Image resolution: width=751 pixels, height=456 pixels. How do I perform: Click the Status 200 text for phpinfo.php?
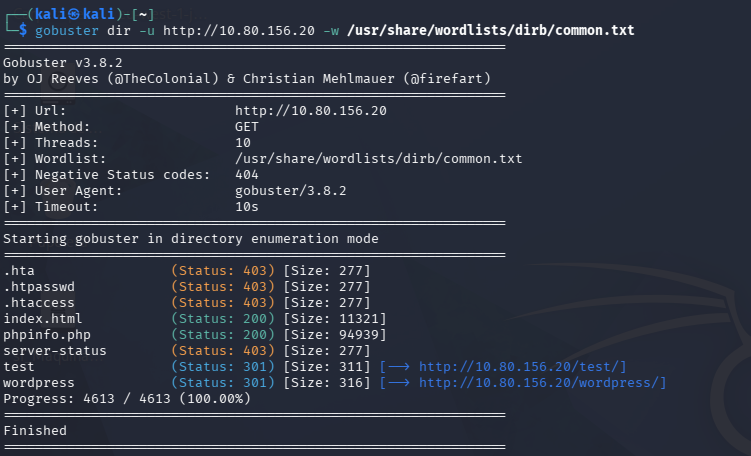pyautogui.click(x=223, y=335)
